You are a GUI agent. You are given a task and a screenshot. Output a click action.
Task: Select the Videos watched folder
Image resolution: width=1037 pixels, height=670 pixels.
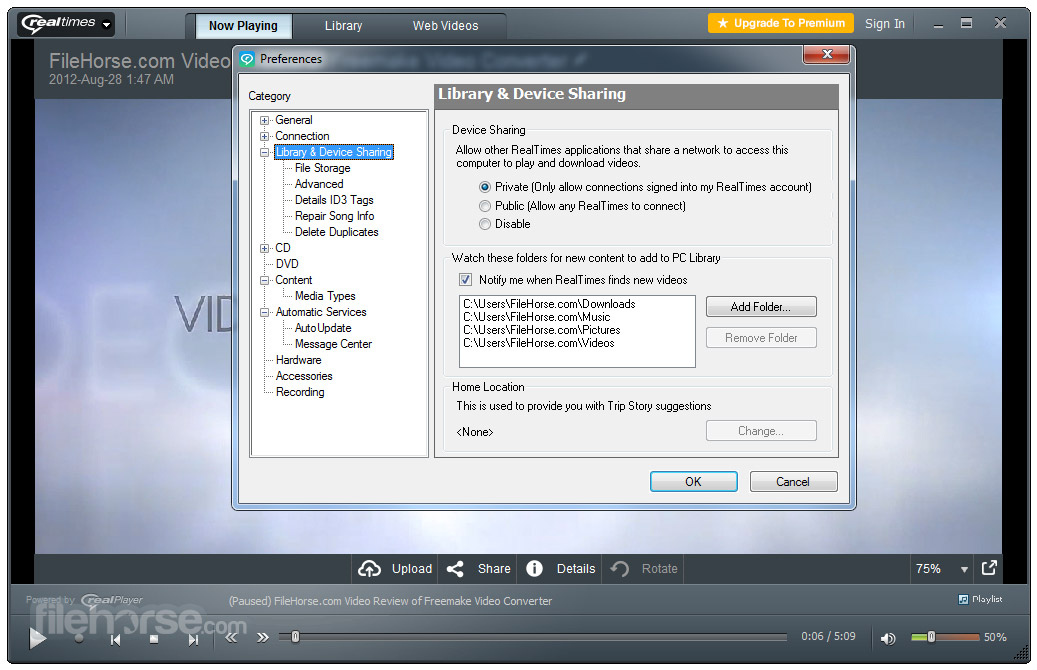point(538,343)
